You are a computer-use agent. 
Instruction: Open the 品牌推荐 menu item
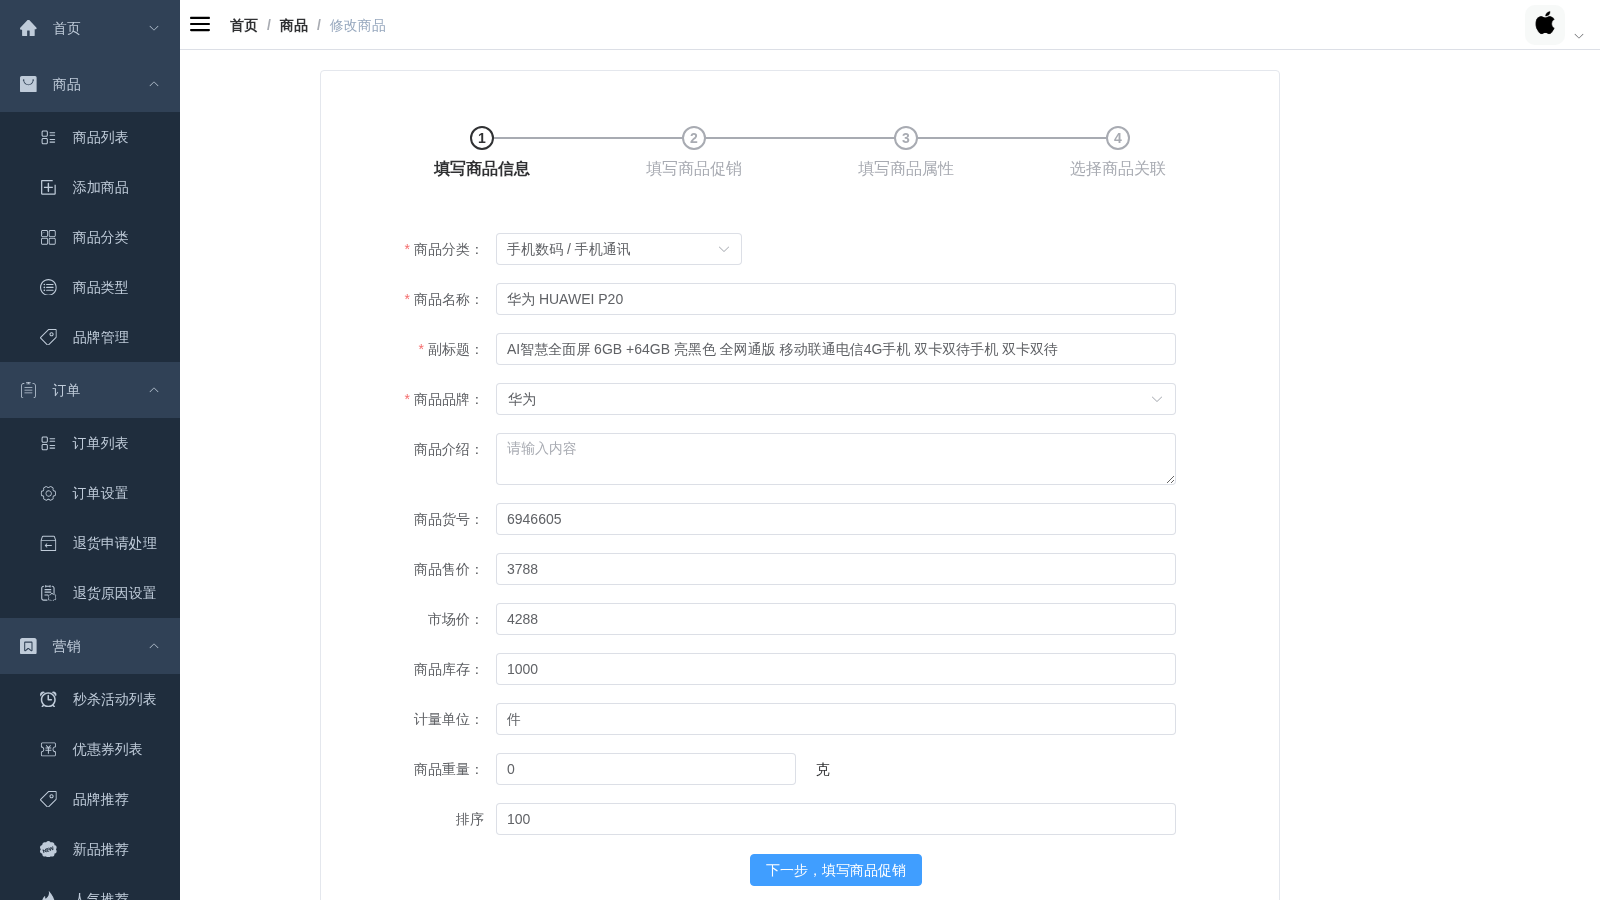click(x=90, y=799)
